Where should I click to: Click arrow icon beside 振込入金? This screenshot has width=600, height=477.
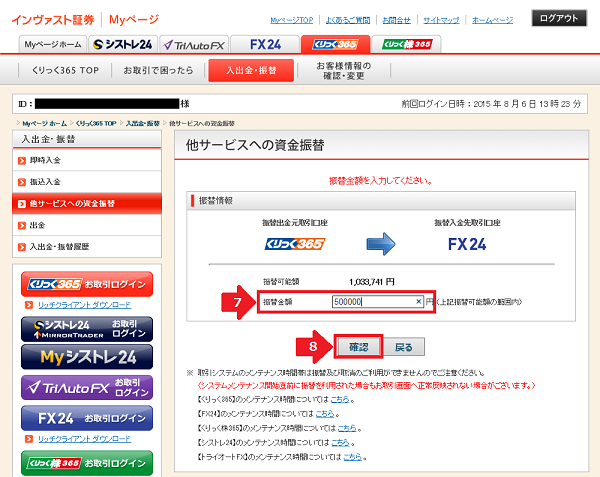click(x=22, y=182)
